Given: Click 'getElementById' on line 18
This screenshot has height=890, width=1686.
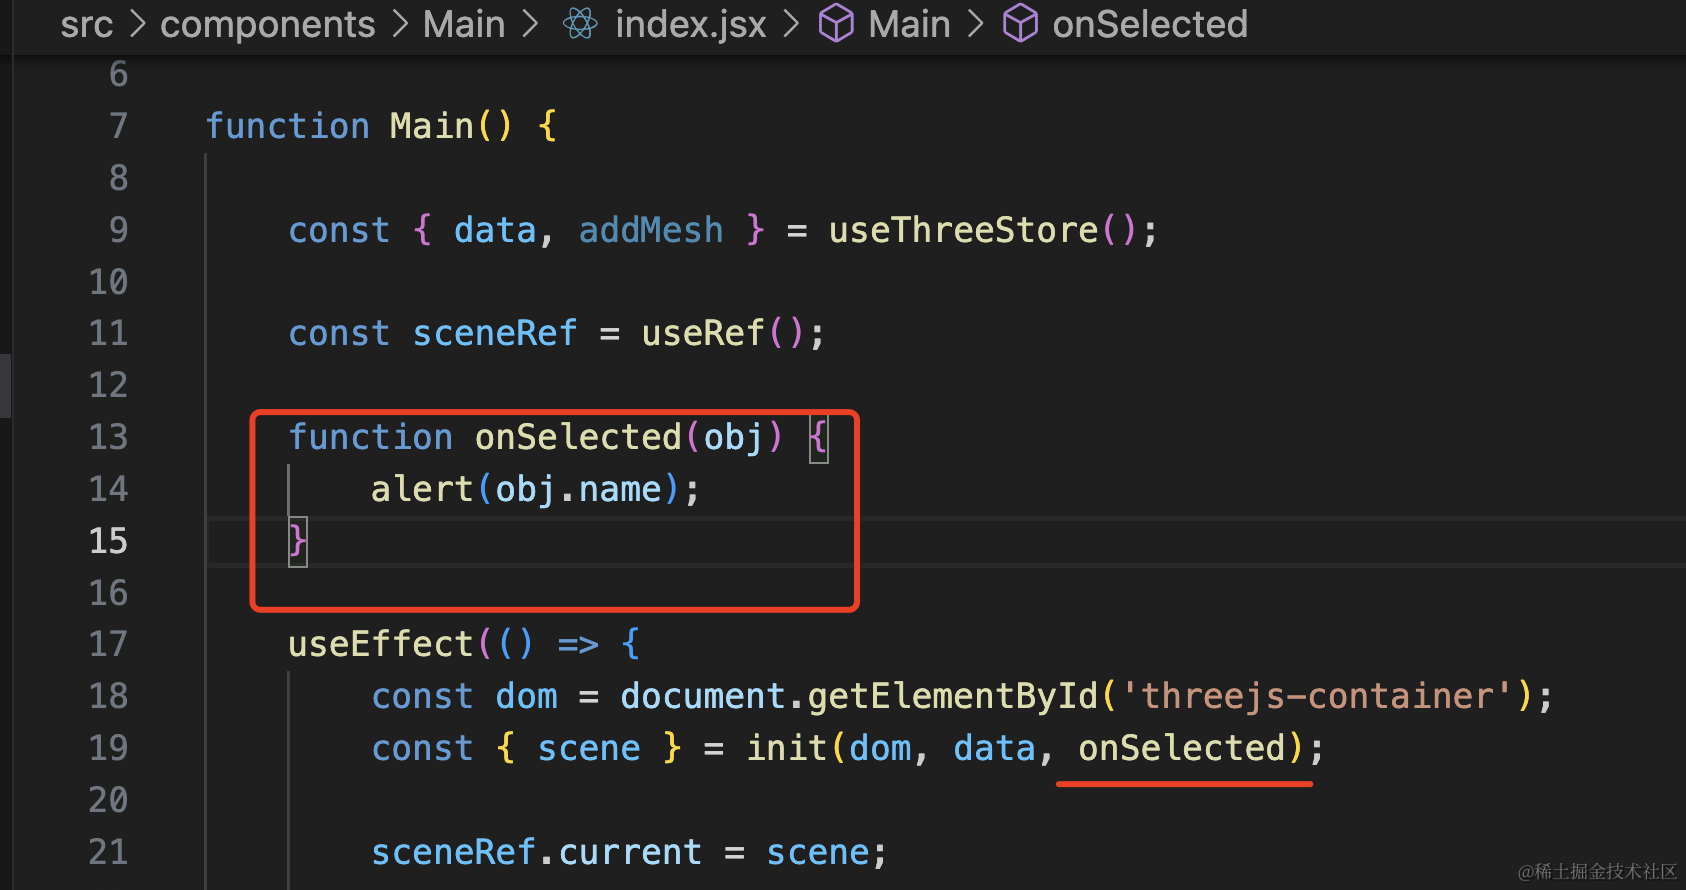Looking at the screenshot, I should pos(953,696).
